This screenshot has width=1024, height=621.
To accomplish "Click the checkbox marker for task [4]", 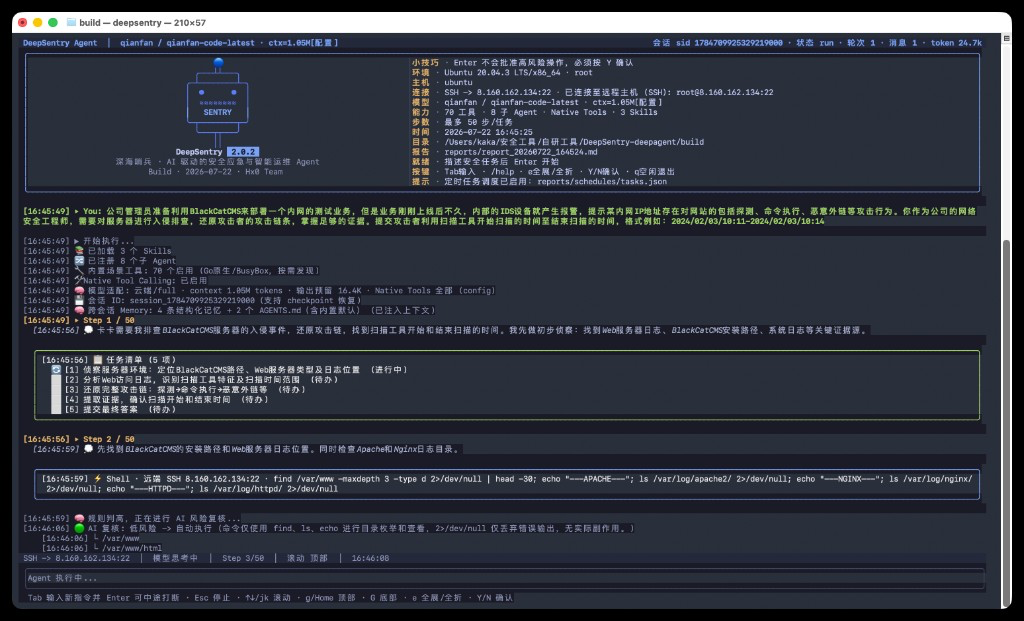I will [56, 400].
